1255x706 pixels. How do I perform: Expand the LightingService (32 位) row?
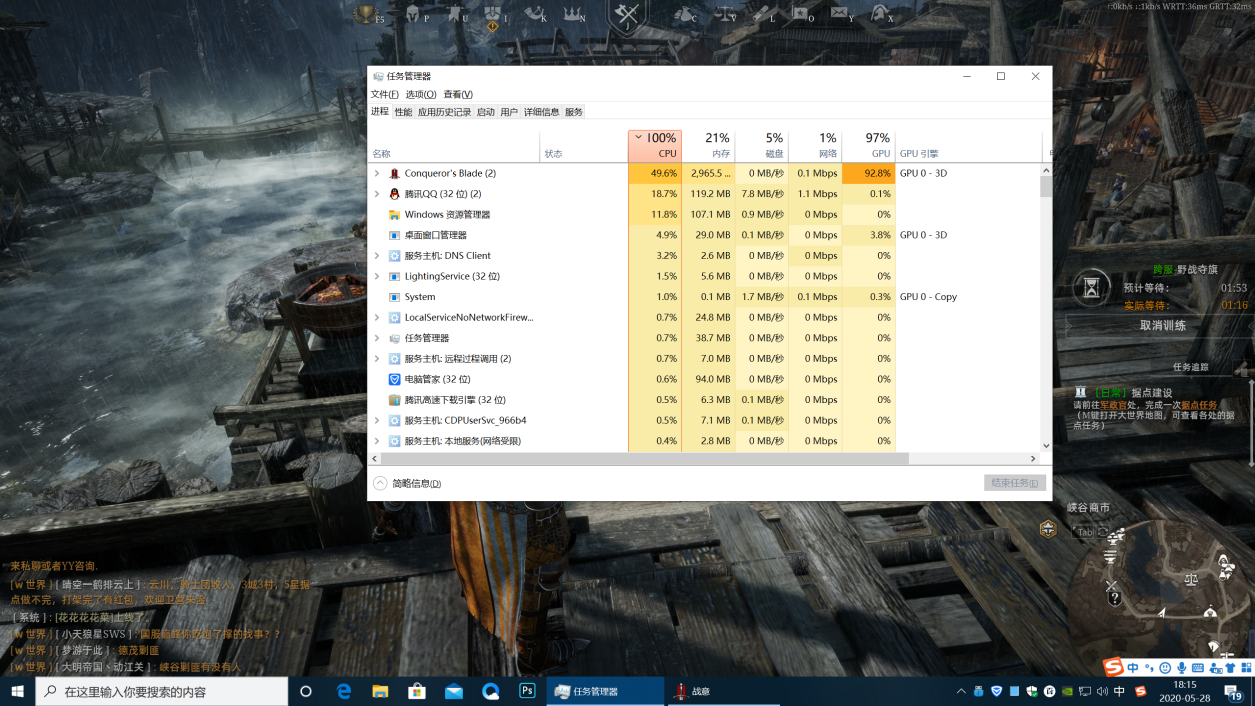[x=377, y=276]
